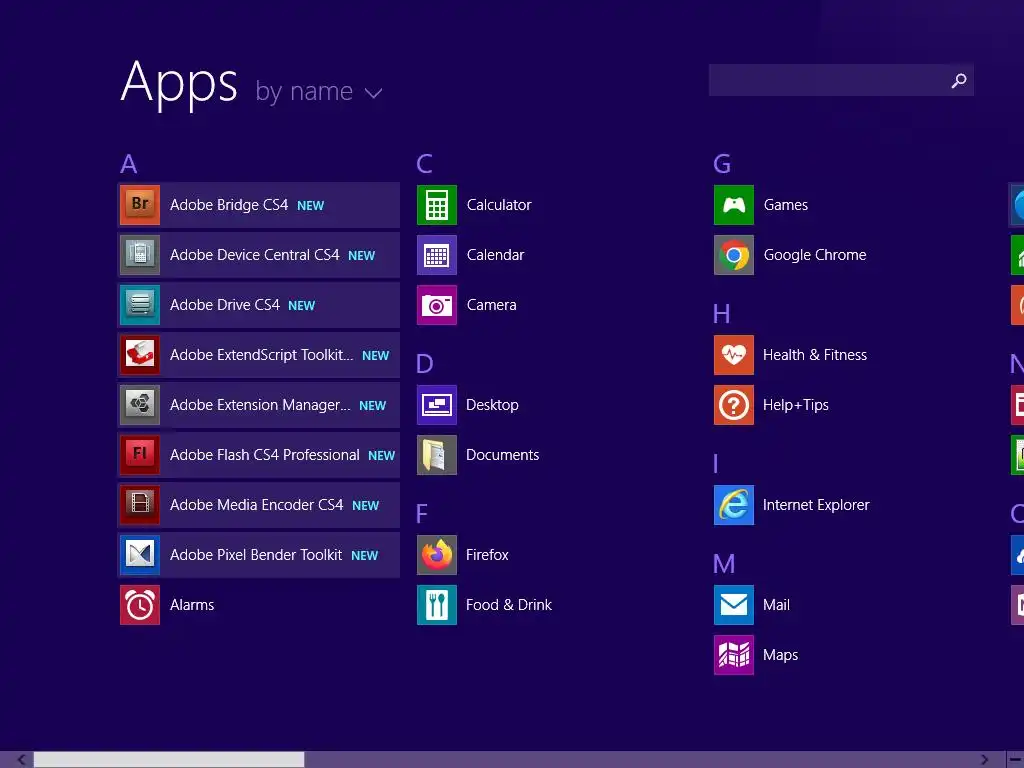
Task: Jump to letter group F header
Action: pos(422,514)
